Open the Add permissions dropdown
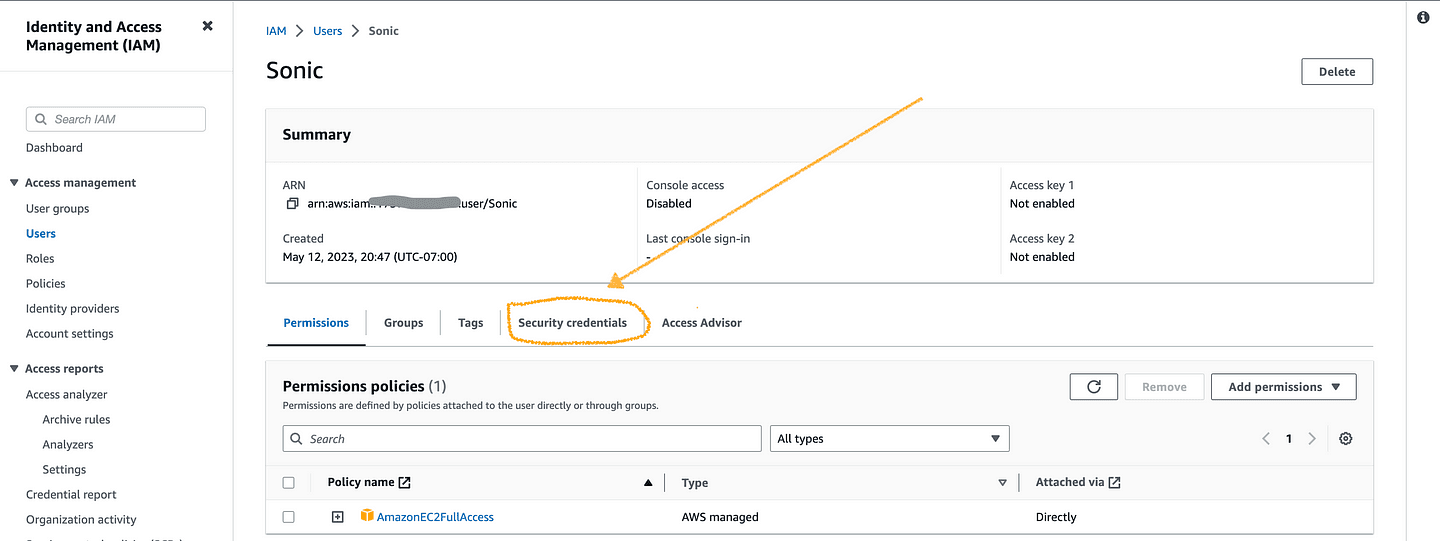This screenshot has height=541, width=1440. [x=1283, y=387]
